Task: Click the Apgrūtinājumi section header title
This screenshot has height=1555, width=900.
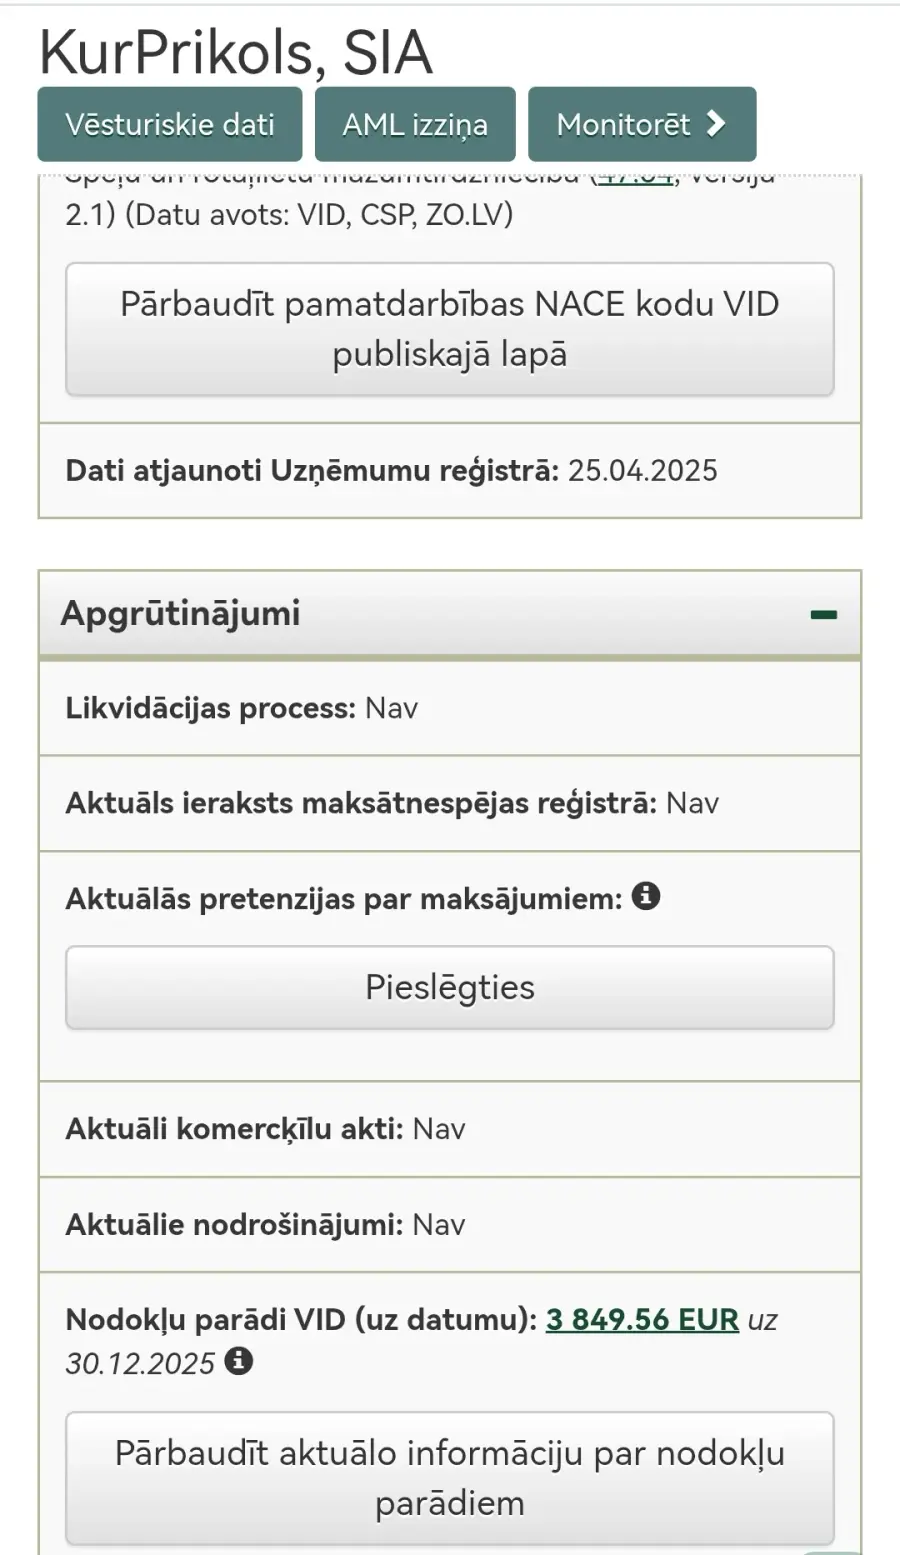Action: (181, 613)
